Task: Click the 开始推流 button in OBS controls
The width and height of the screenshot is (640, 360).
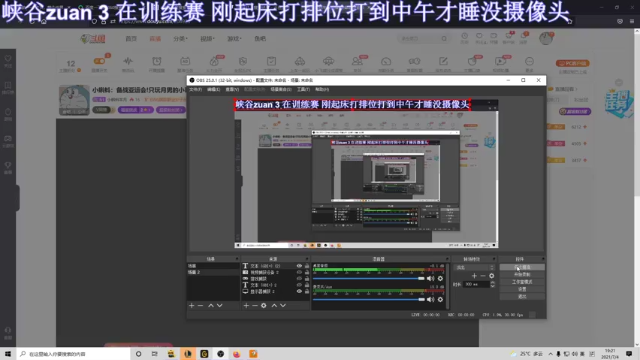Action: pos(522,267)
